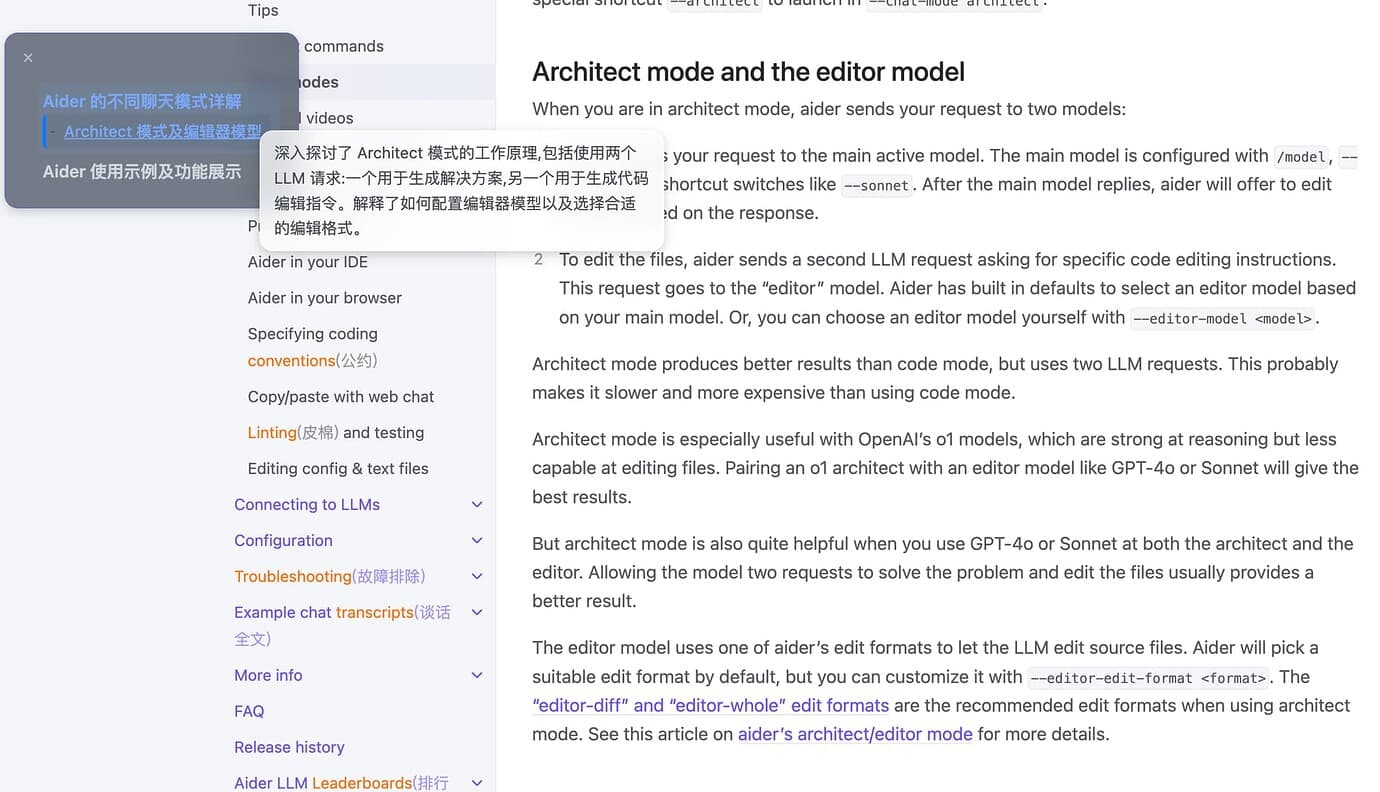
Task: Close the floating outline panel
Action: 28,58
